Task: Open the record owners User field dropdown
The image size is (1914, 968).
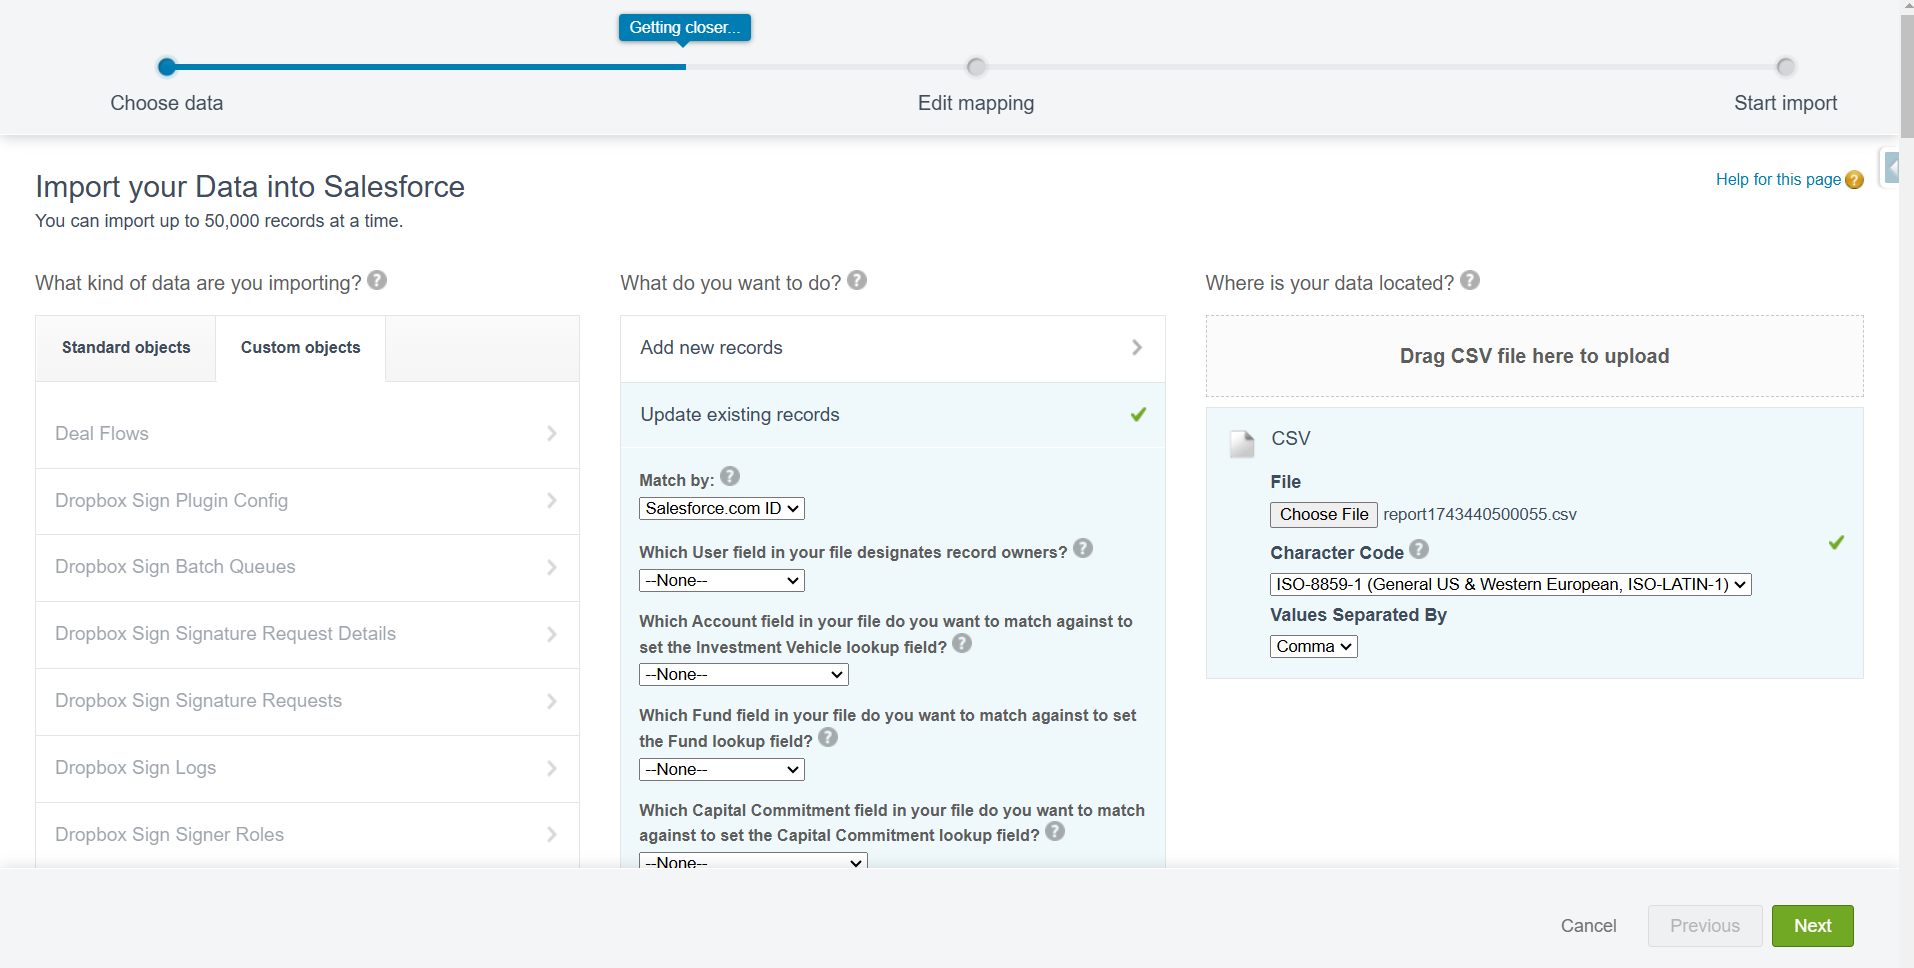Action: (722, 580)
